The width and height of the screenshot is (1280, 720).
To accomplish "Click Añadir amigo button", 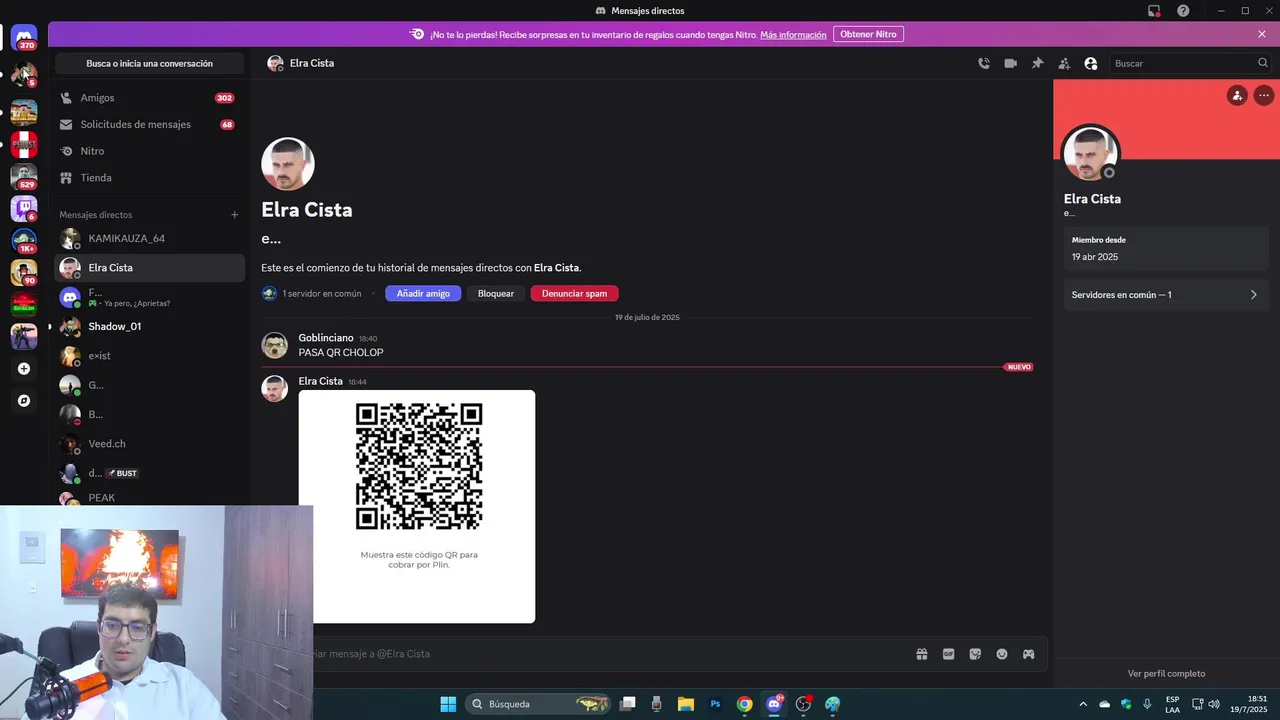I will (x=423, y=294).
